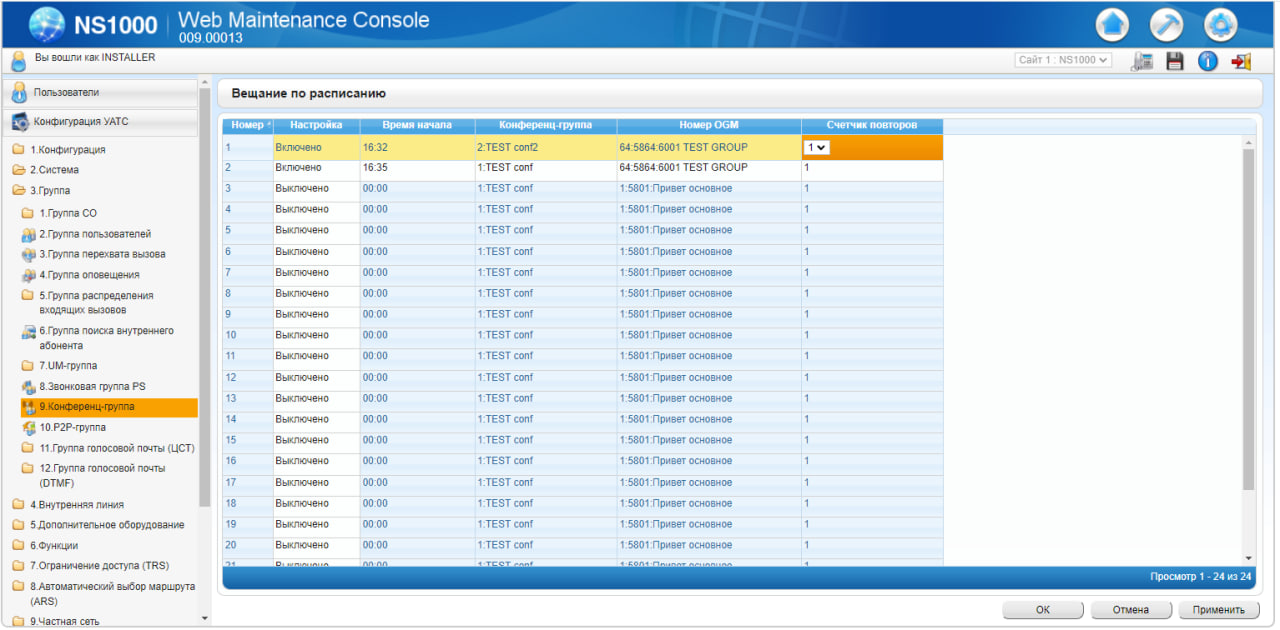Click the folder icon of 1.Группа СО
1280x630 pixels.
[x=28, y=214]
